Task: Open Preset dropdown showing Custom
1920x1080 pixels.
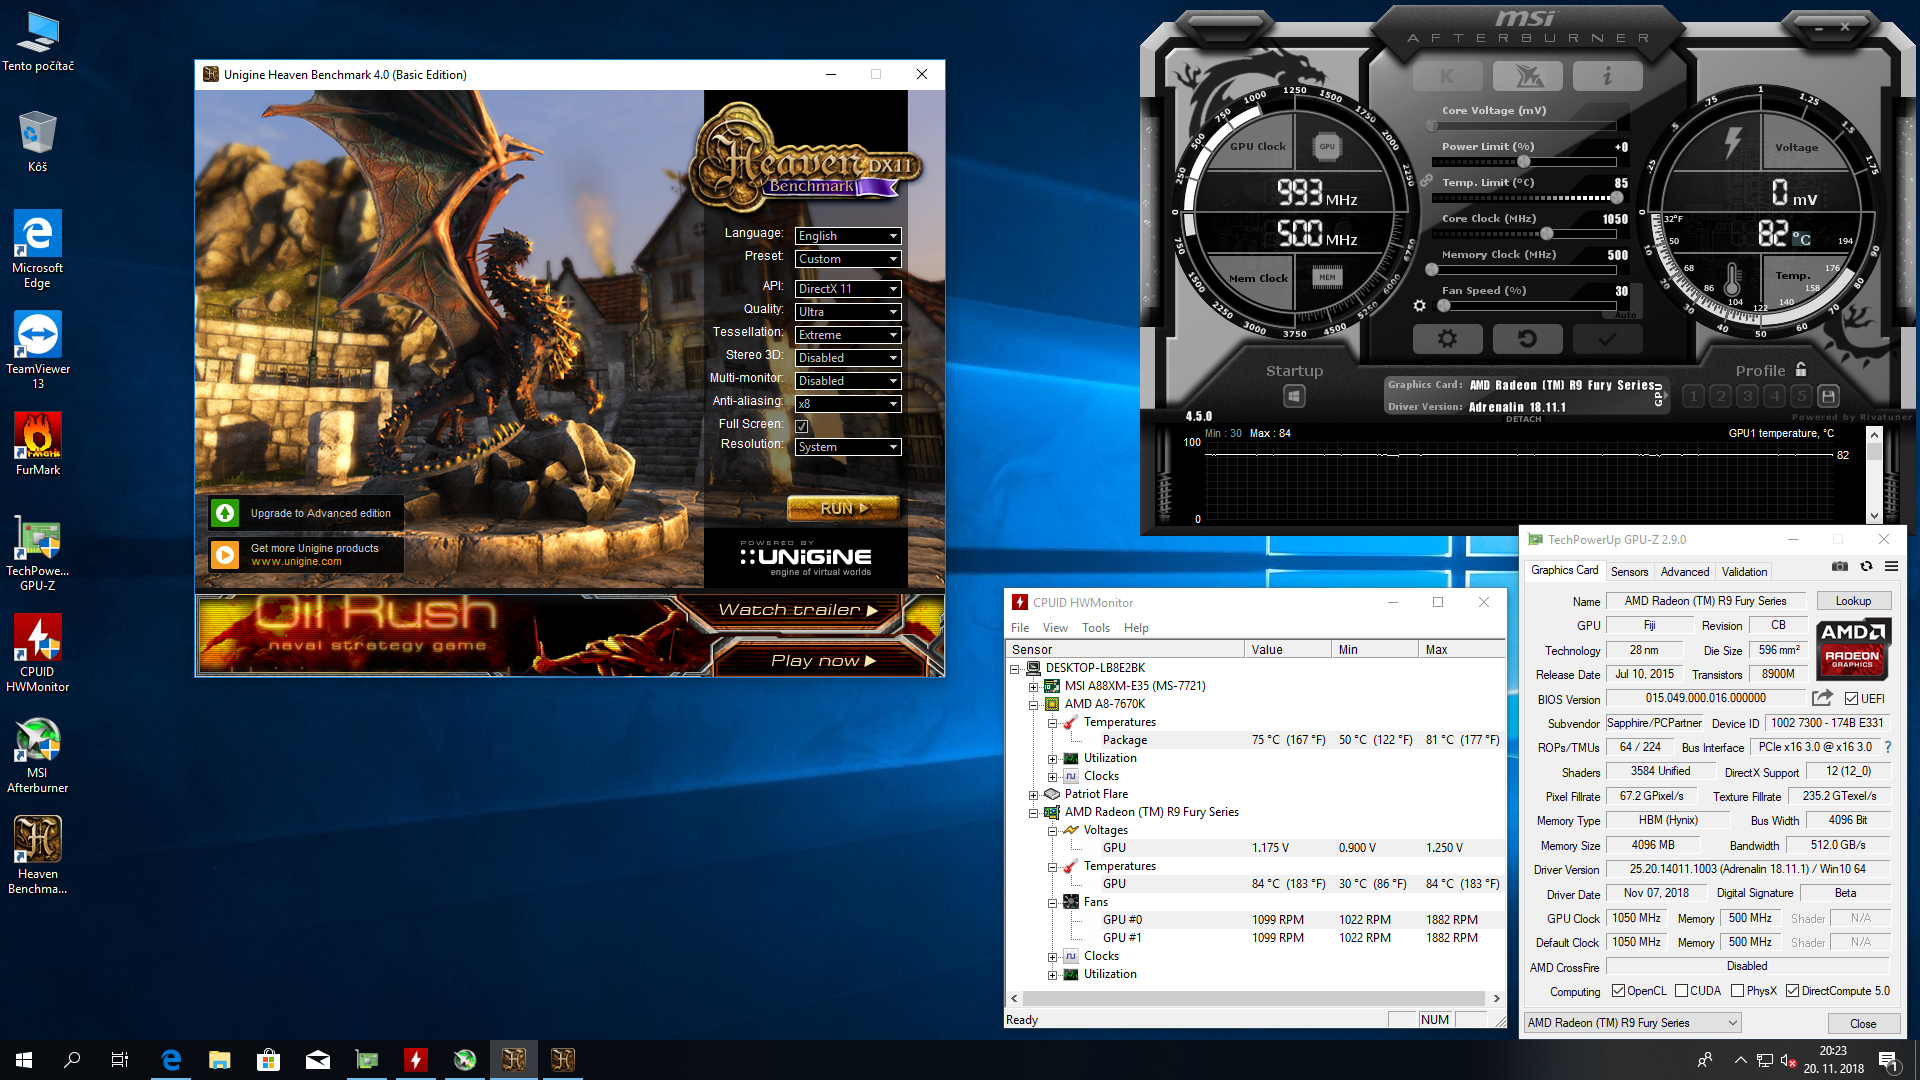Action: (848, 259)
